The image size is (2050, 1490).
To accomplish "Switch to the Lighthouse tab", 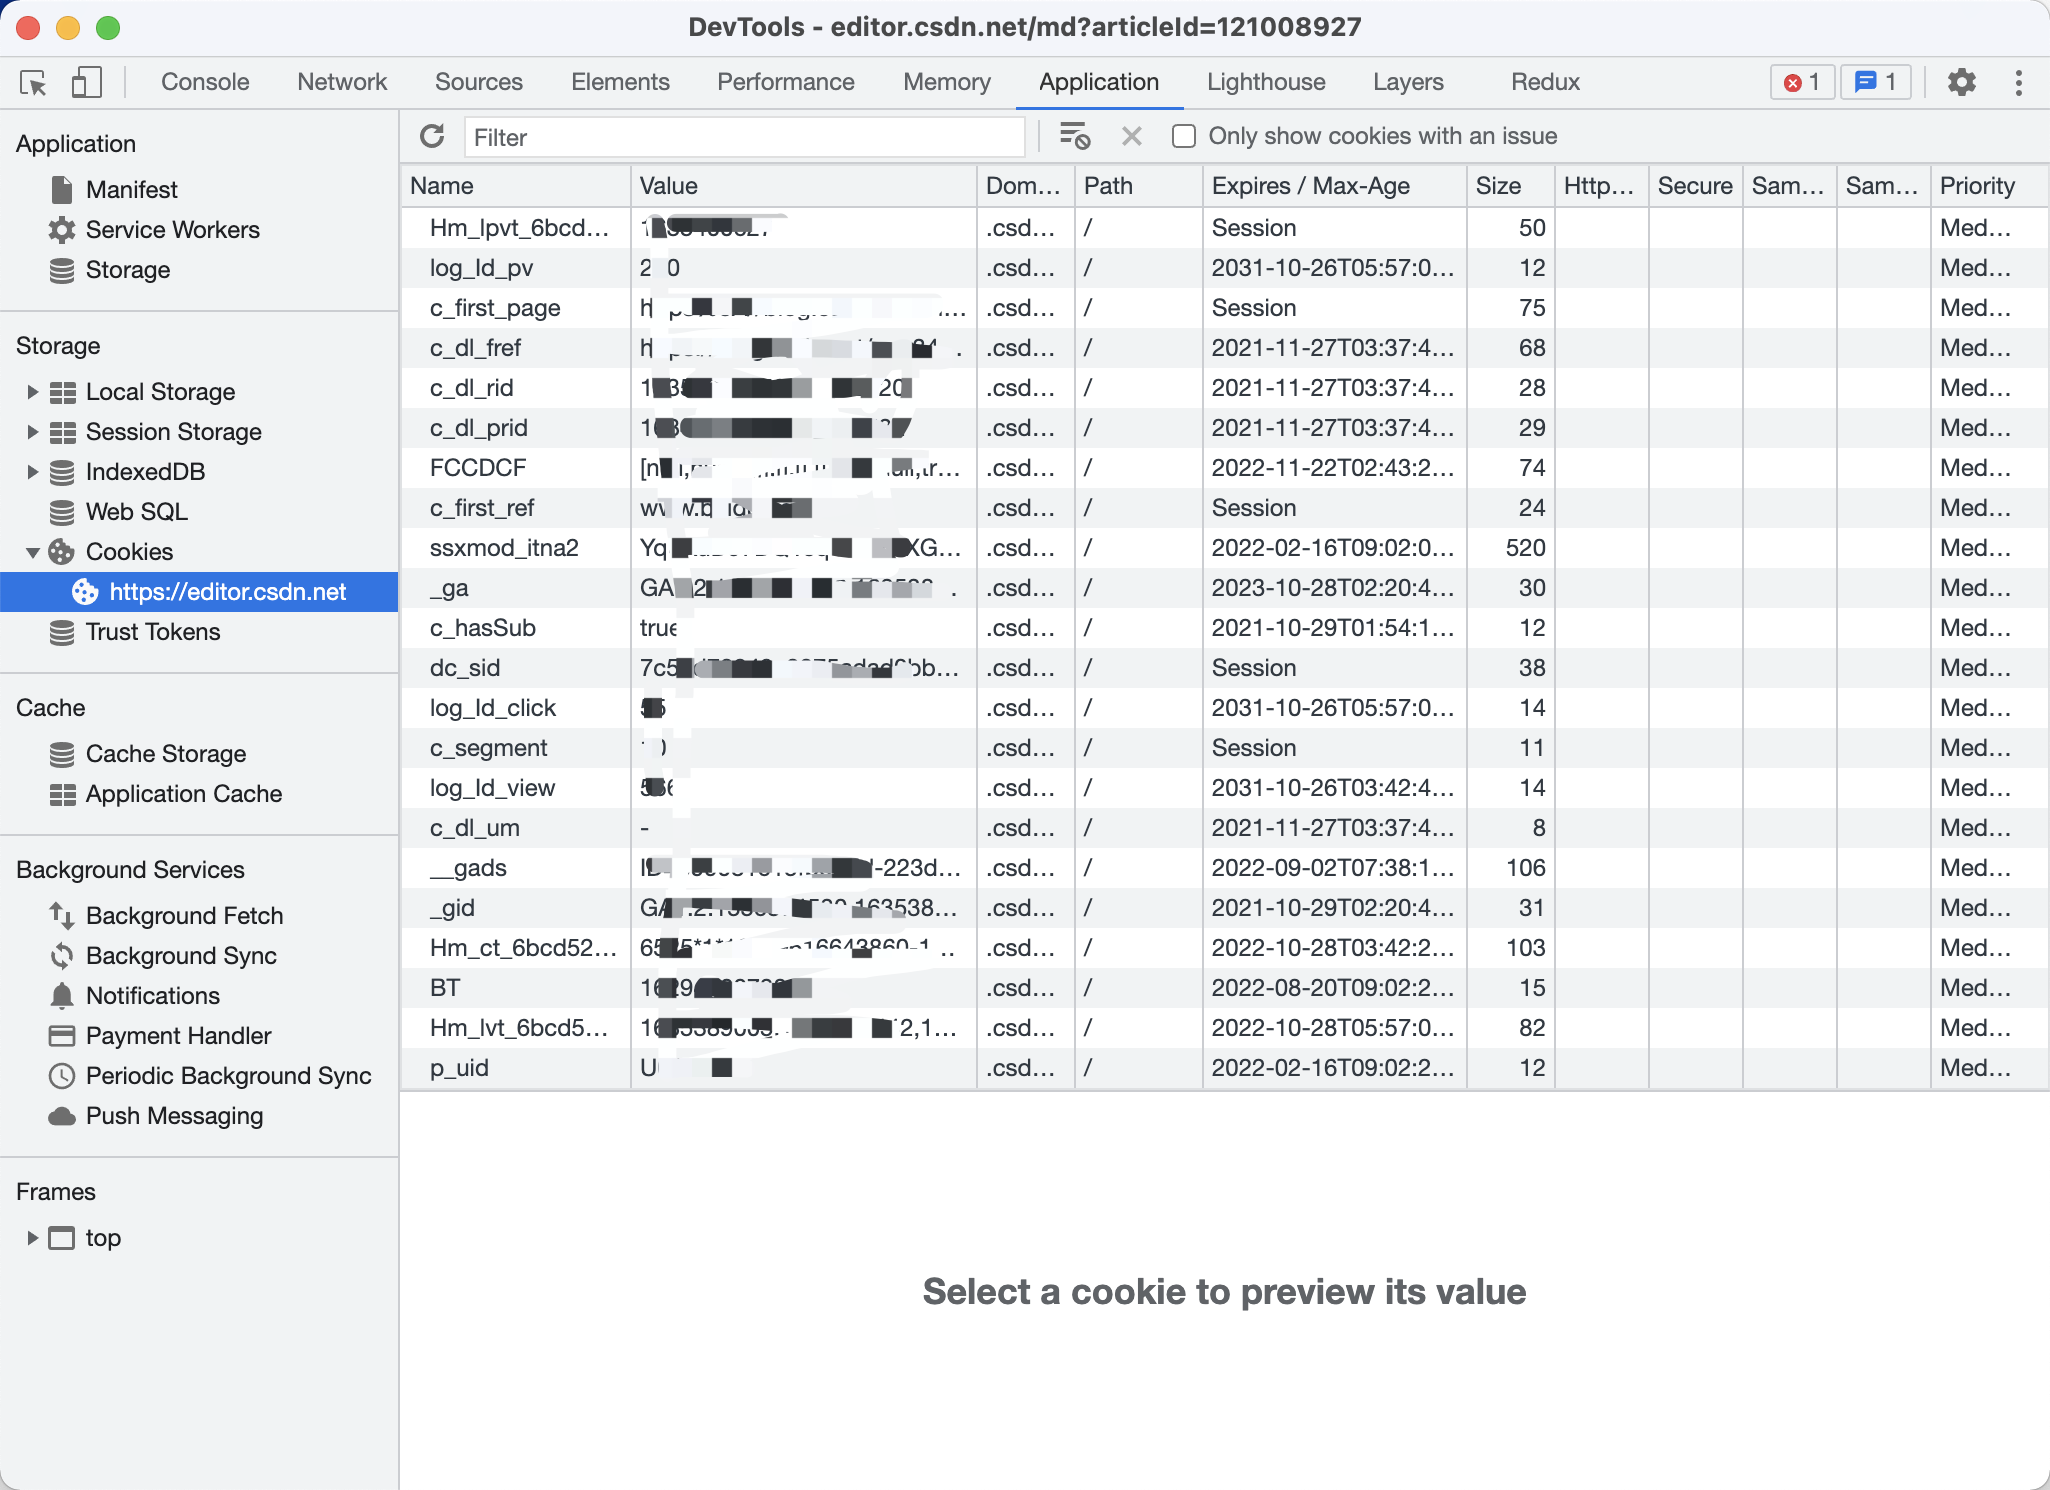I will pos(1266,82).
